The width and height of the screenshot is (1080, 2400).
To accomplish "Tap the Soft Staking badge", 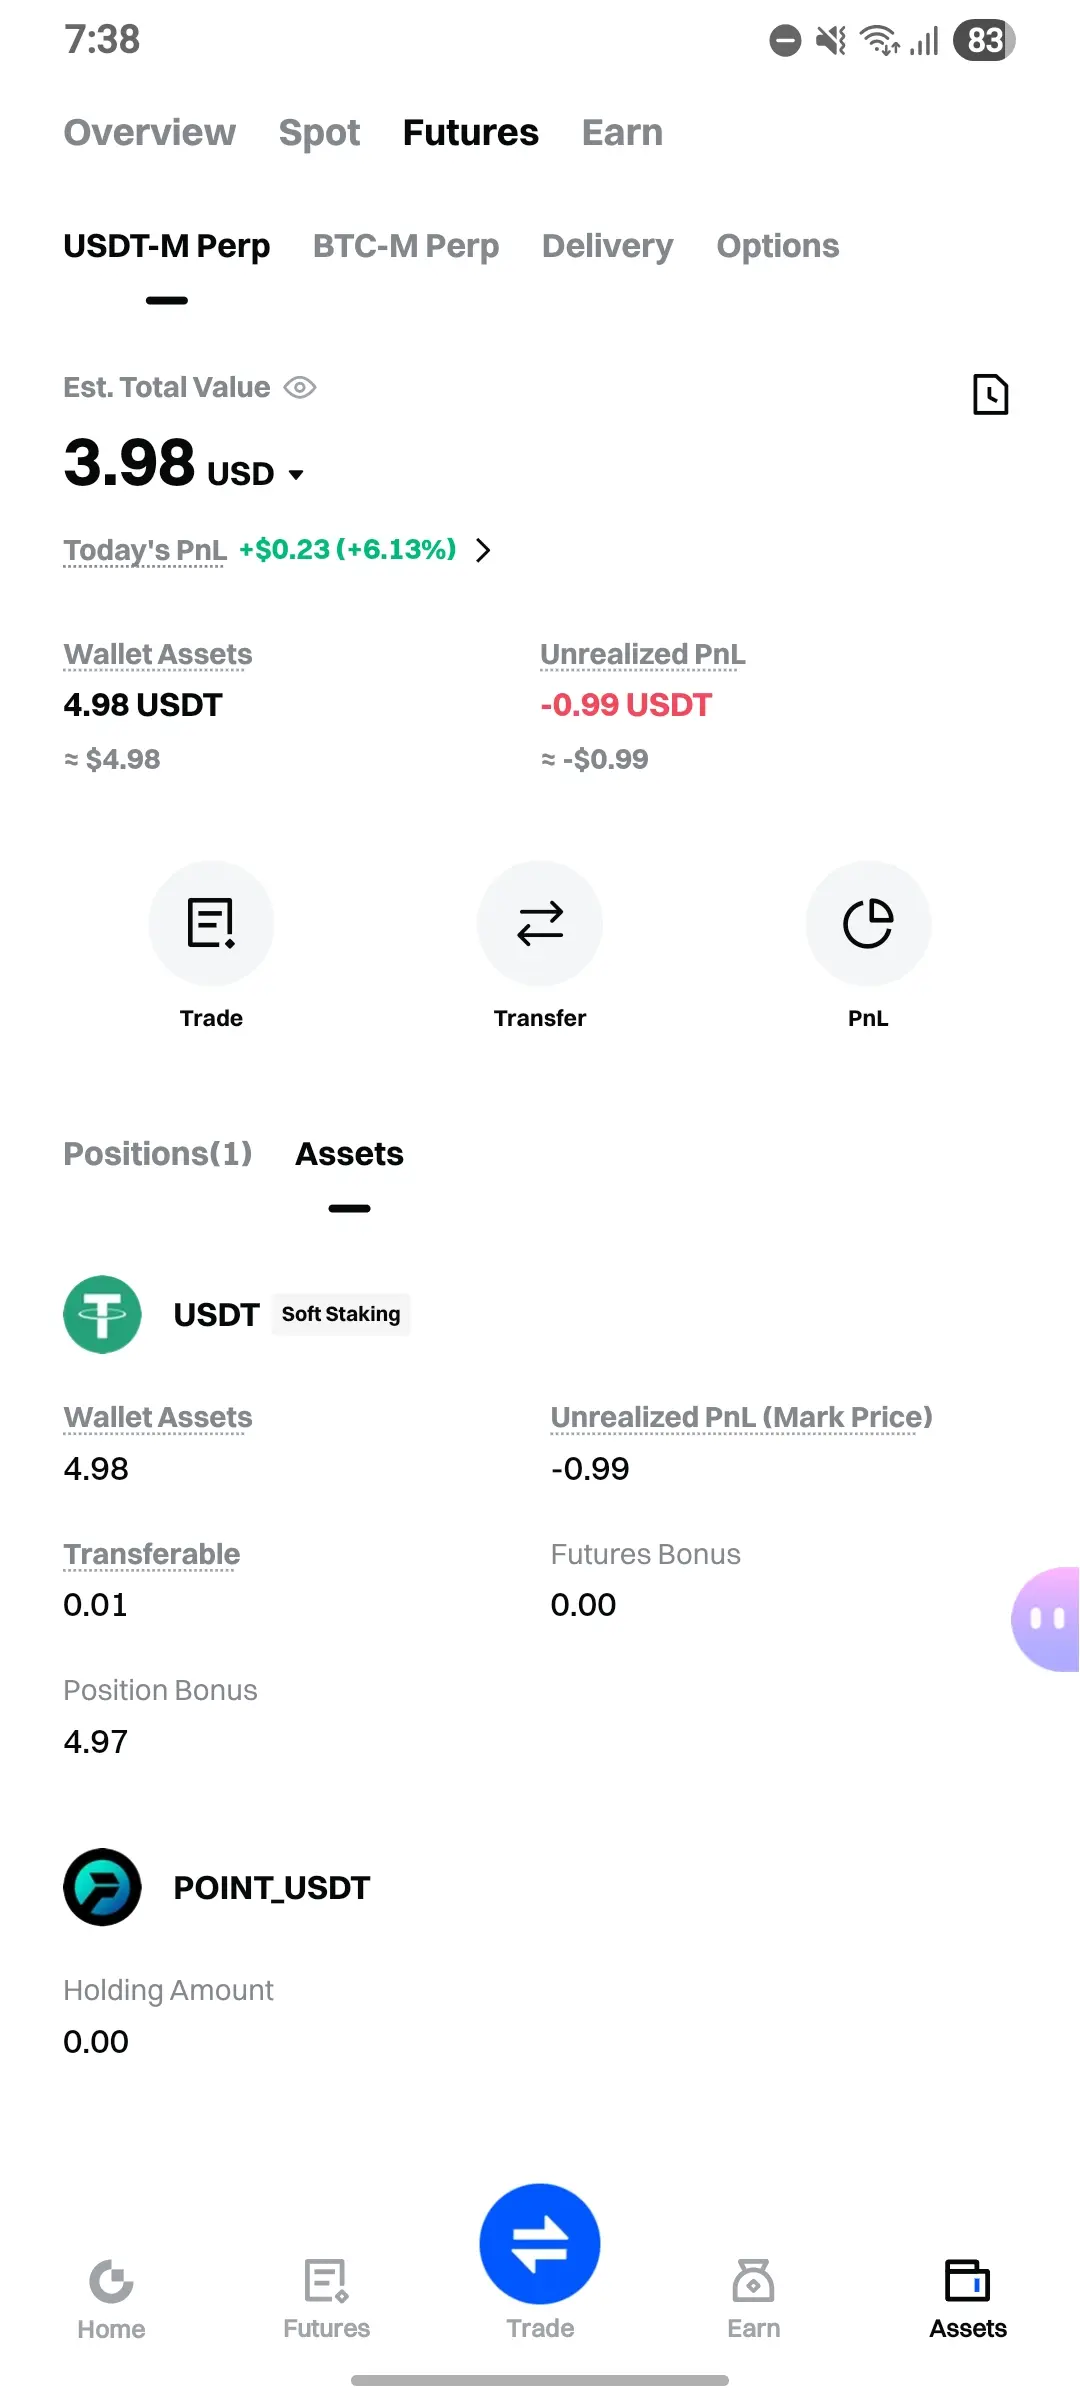I will tap(341, 1314).
